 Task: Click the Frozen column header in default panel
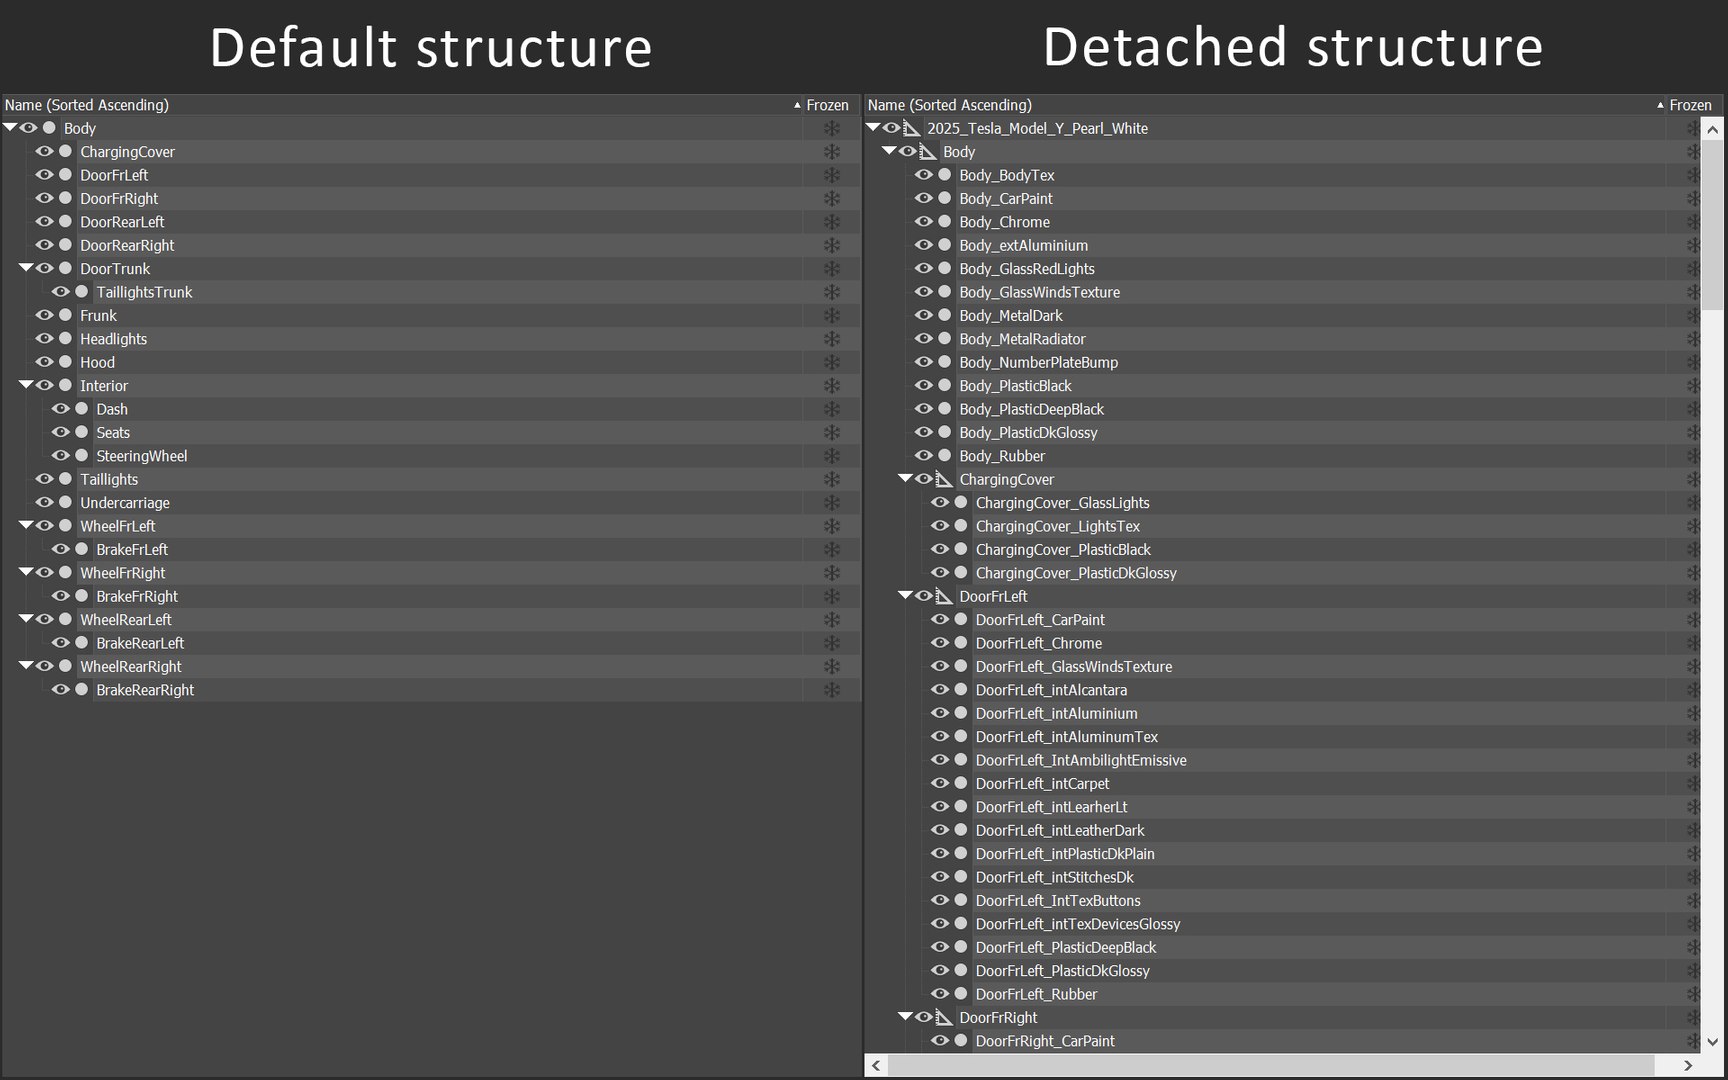(828, 105)
